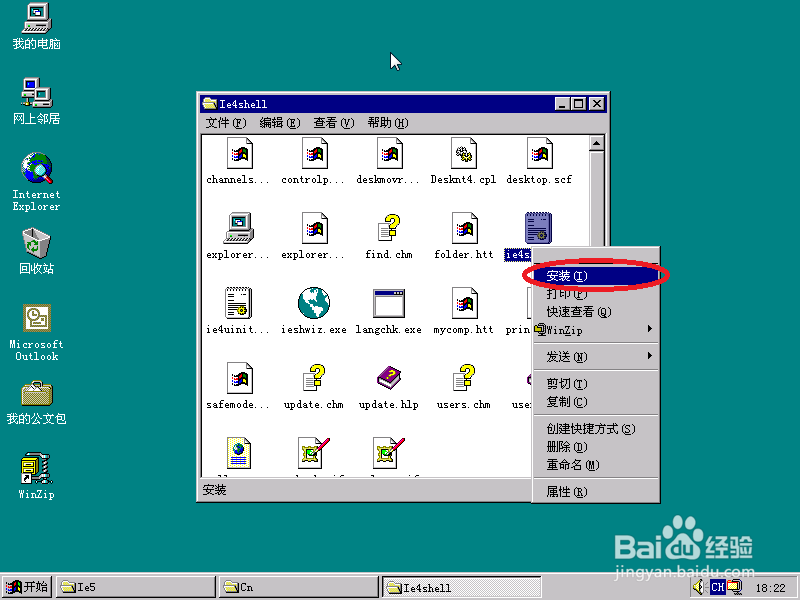Maximize the Ie4shell window
The width and height of the screenshot is (800, 600).
(578, 104)
